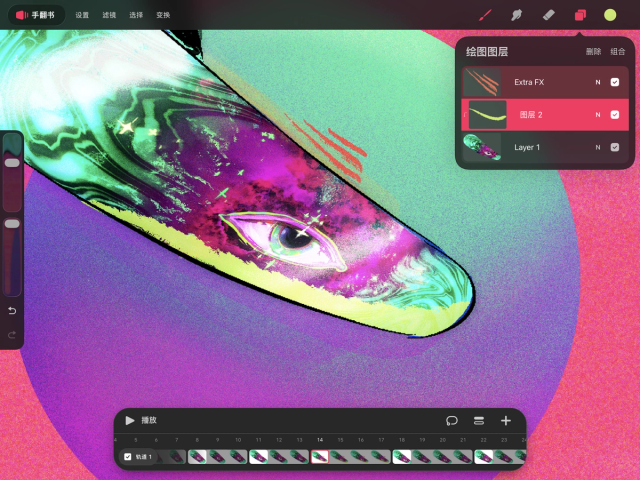640x480 pixels.
Task: Select the highlighted frame 14 thumbnail
Action: [320, 457]
